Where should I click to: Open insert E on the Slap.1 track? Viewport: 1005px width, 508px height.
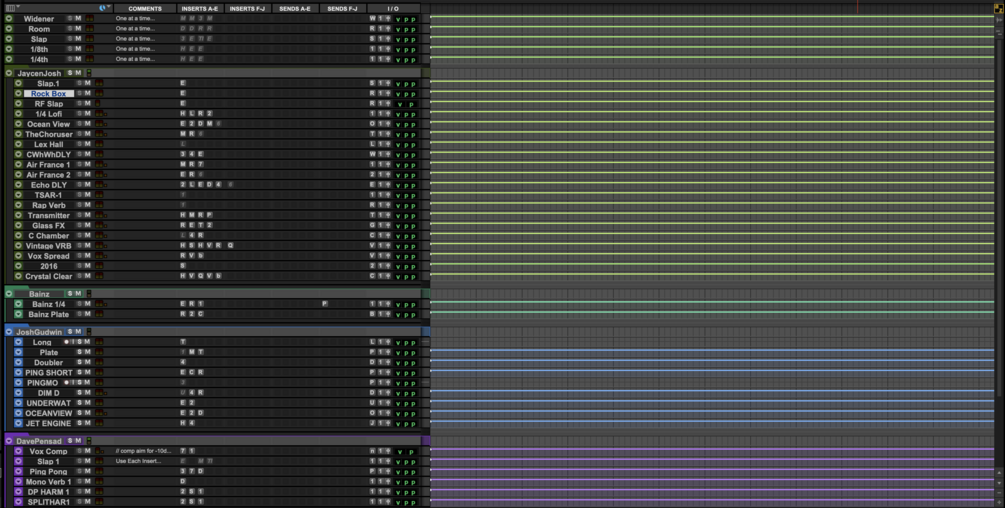(x=183, y=83)
